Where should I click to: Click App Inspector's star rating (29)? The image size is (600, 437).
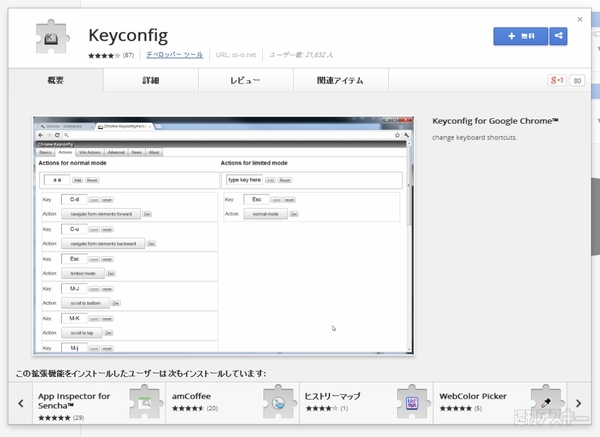(x=54, y=417)
